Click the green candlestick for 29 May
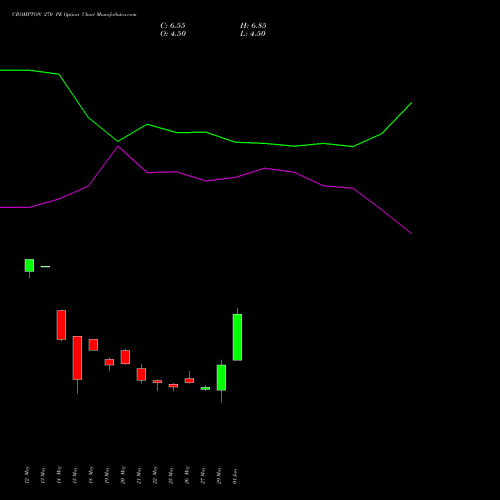Image resolution: width=500 pixels, height=500 pixels. pyautogui.click(x=221, y=378)
